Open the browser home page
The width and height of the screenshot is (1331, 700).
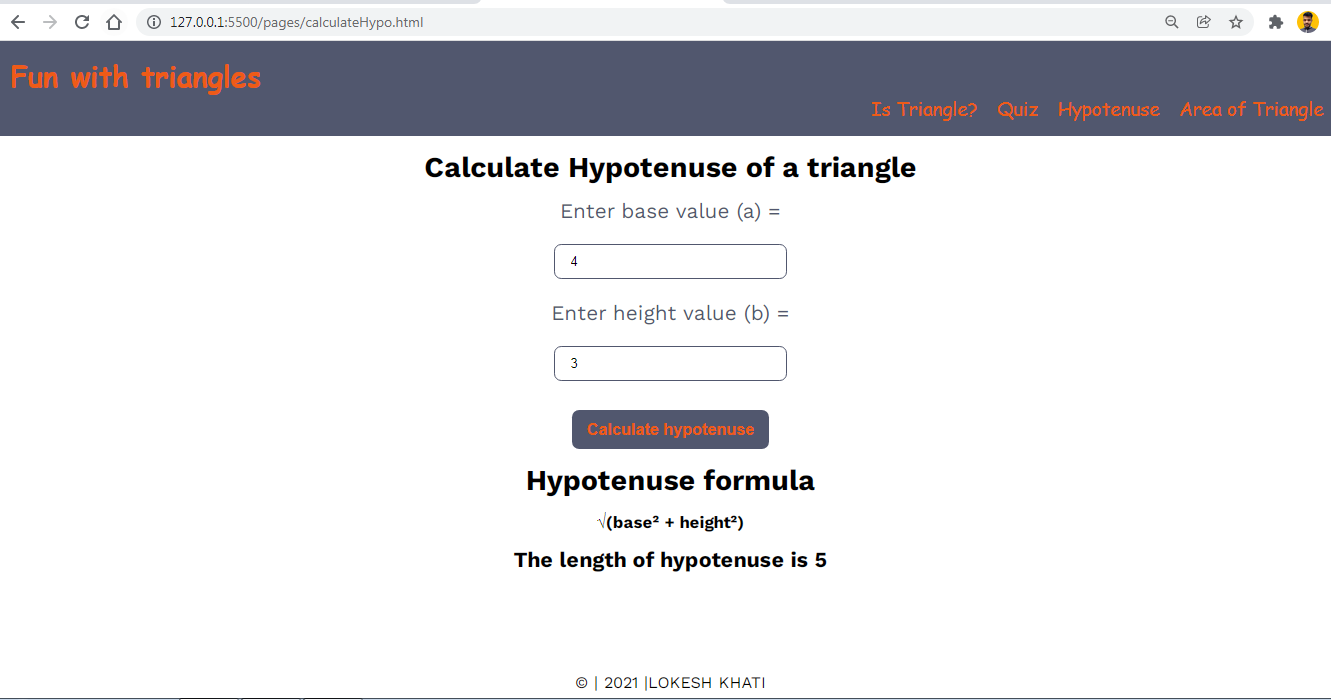(x=114, y=22)
